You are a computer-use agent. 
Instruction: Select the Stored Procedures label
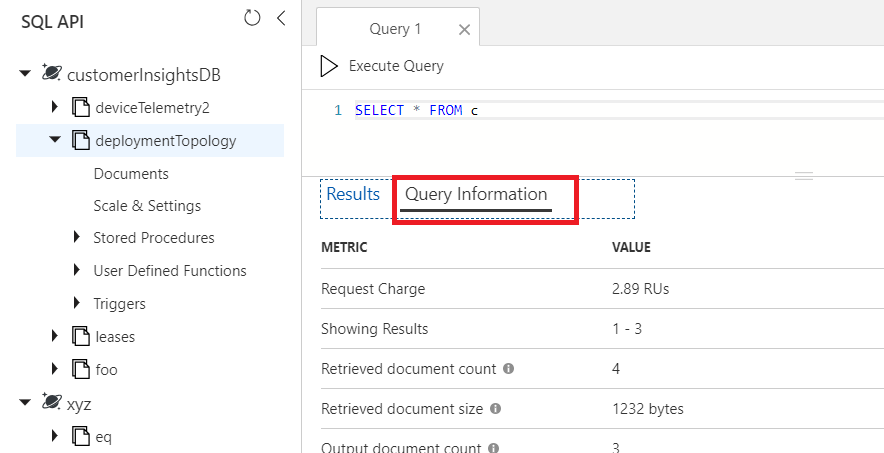point(154,238)
